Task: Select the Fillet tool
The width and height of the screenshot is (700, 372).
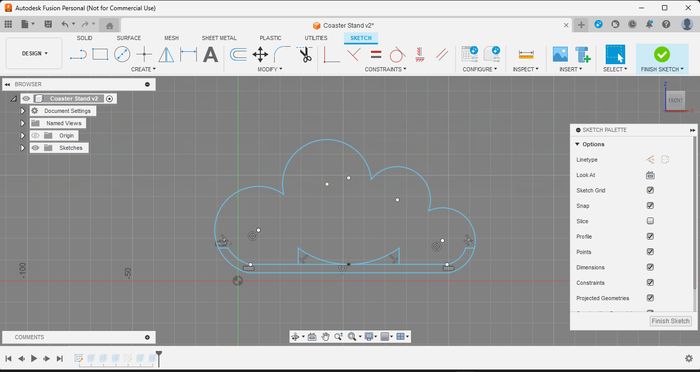Action: (x=282, y=54)
